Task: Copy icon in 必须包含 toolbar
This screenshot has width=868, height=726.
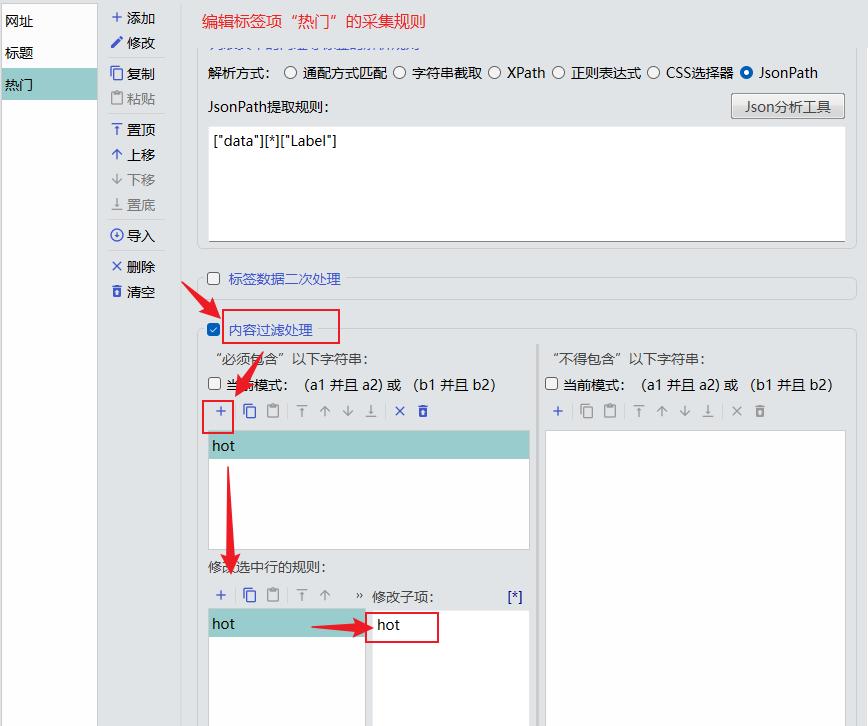Action: pos(250,411)
